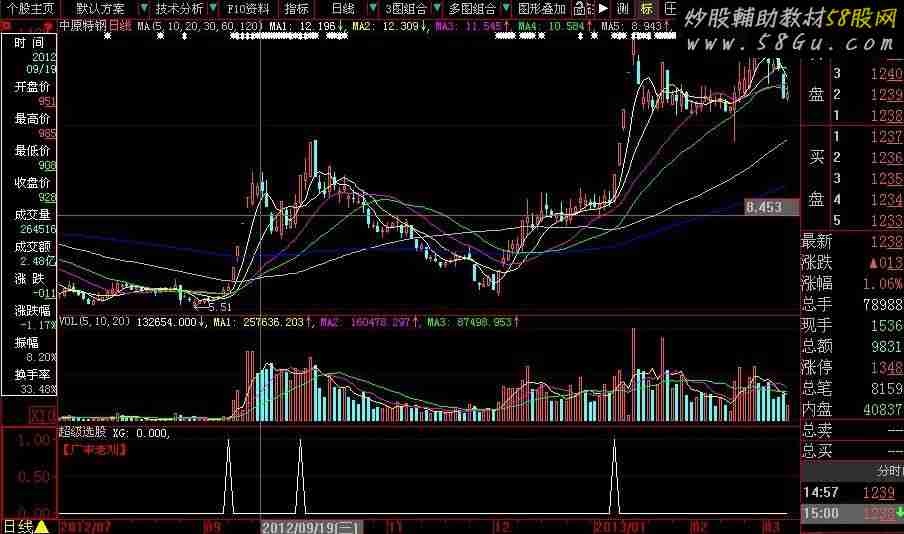Viewport: 904px width, 534px height.
Task: Click the 分时 tab label in right panel
Action: [890, 471]
